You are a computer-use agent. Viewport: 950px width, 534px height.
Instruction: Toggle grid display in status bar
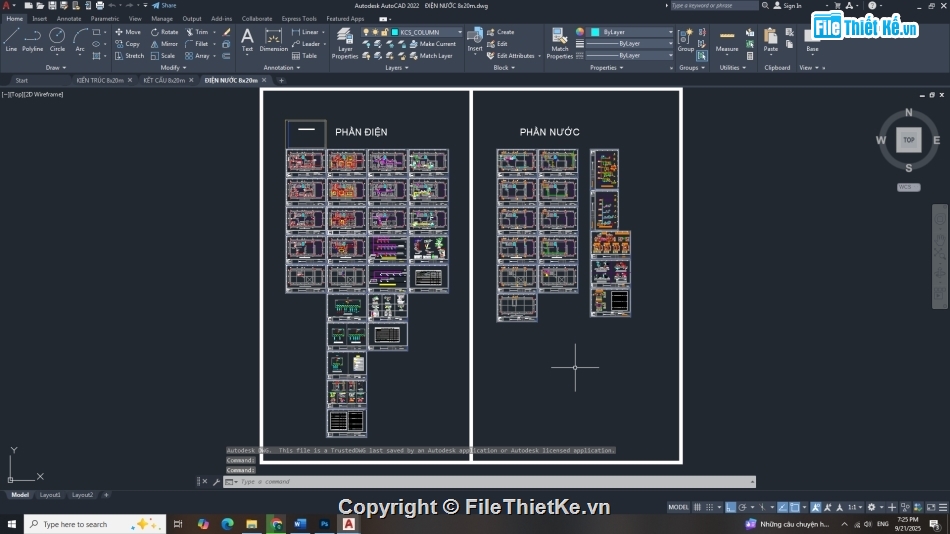pos(698,508)
